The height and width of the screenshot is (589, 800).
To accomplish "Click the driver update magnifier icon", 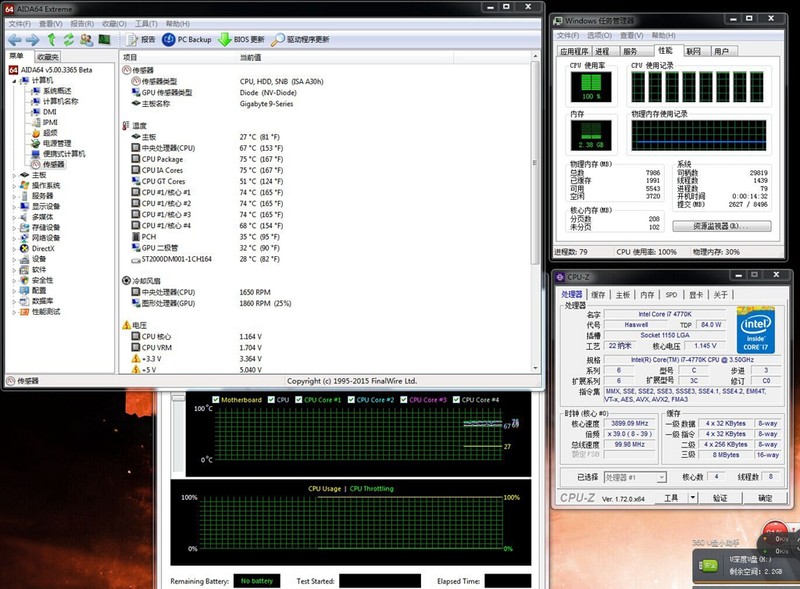I will (x=277, y=39).
